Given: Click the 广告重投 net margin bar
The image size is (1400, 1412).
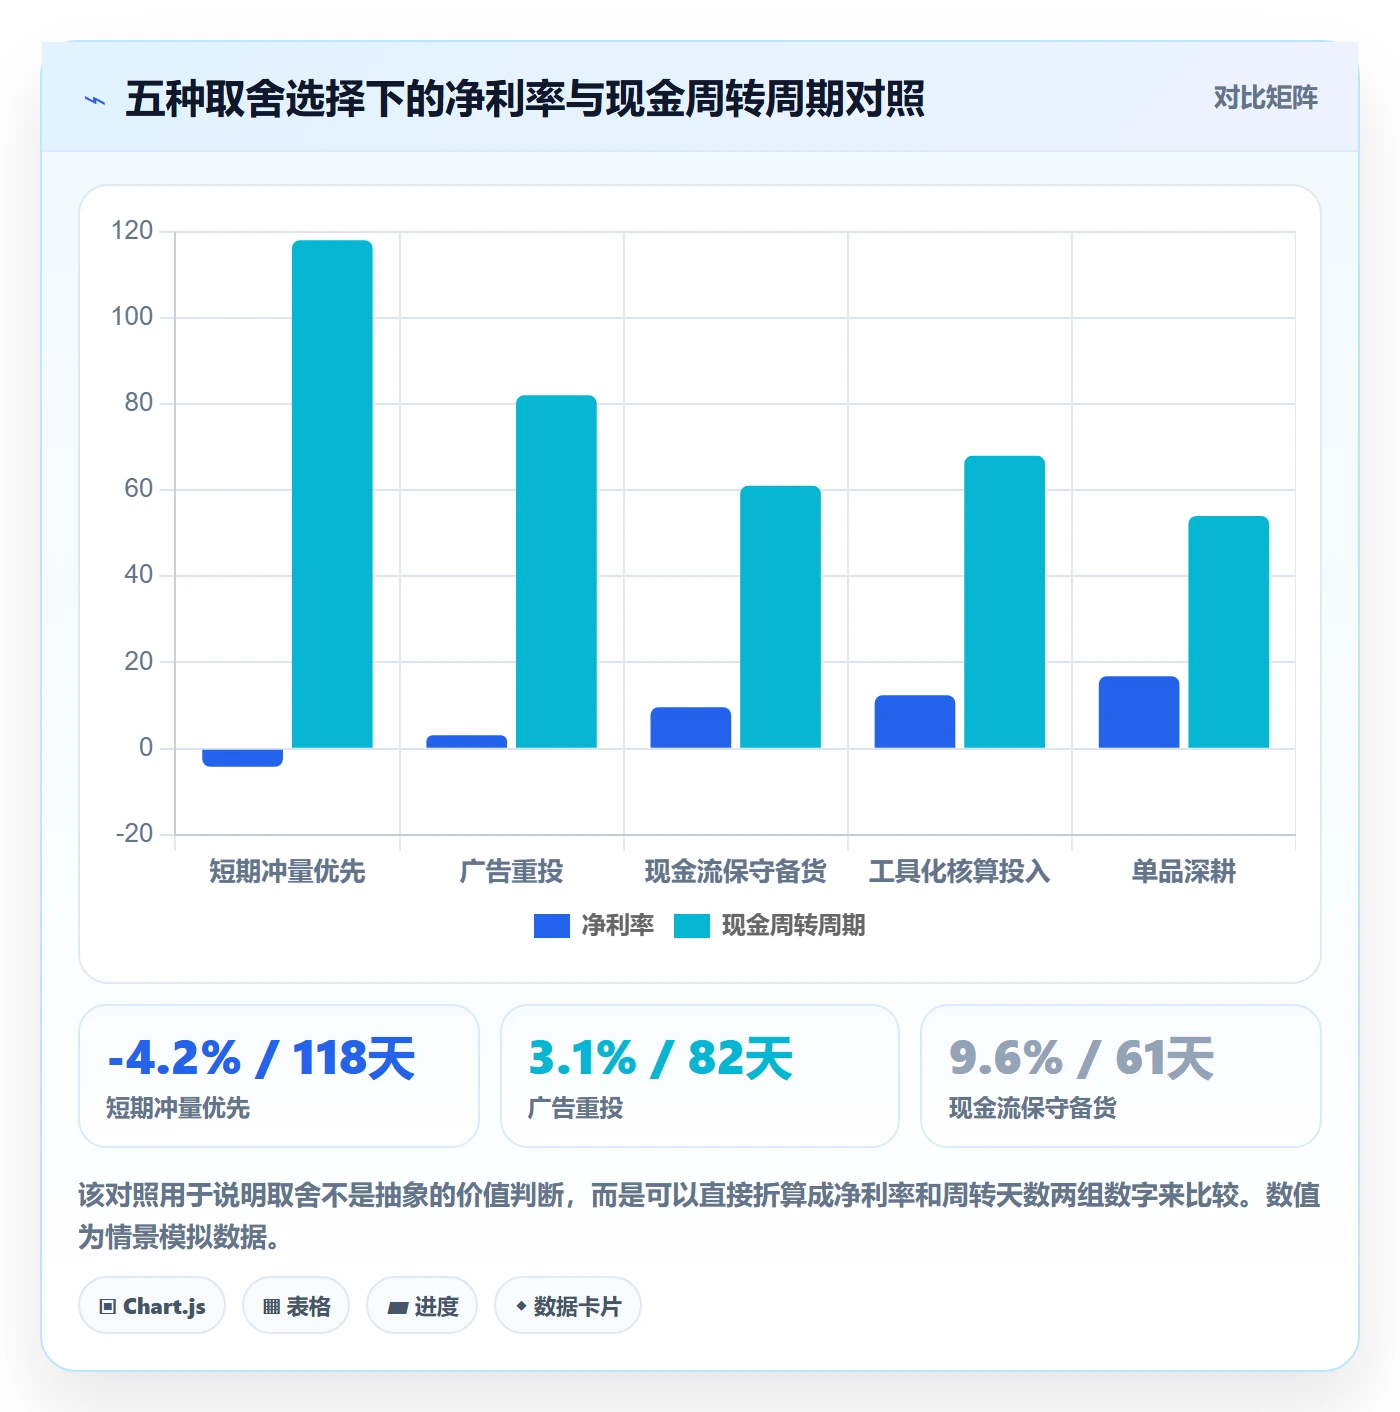Looking at the screenshot, I should (x=467, y=742).
